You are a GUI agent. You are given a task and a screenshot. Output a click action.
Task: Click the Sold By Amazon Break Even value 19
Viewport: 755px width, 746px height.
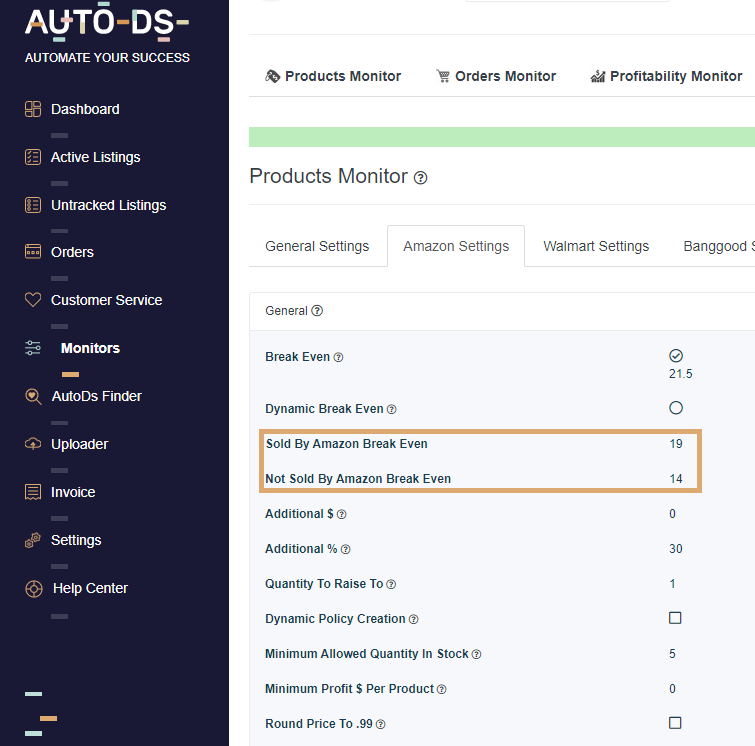point(676,444)
